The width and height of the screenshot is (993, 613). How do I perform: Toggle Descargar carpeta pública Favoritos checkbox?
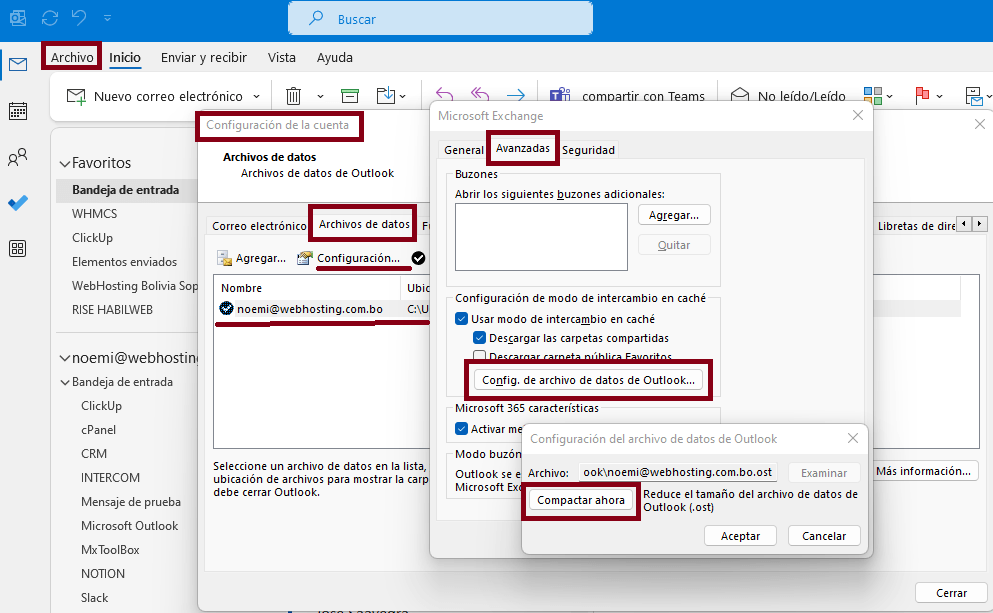click(x=479, y=356)
